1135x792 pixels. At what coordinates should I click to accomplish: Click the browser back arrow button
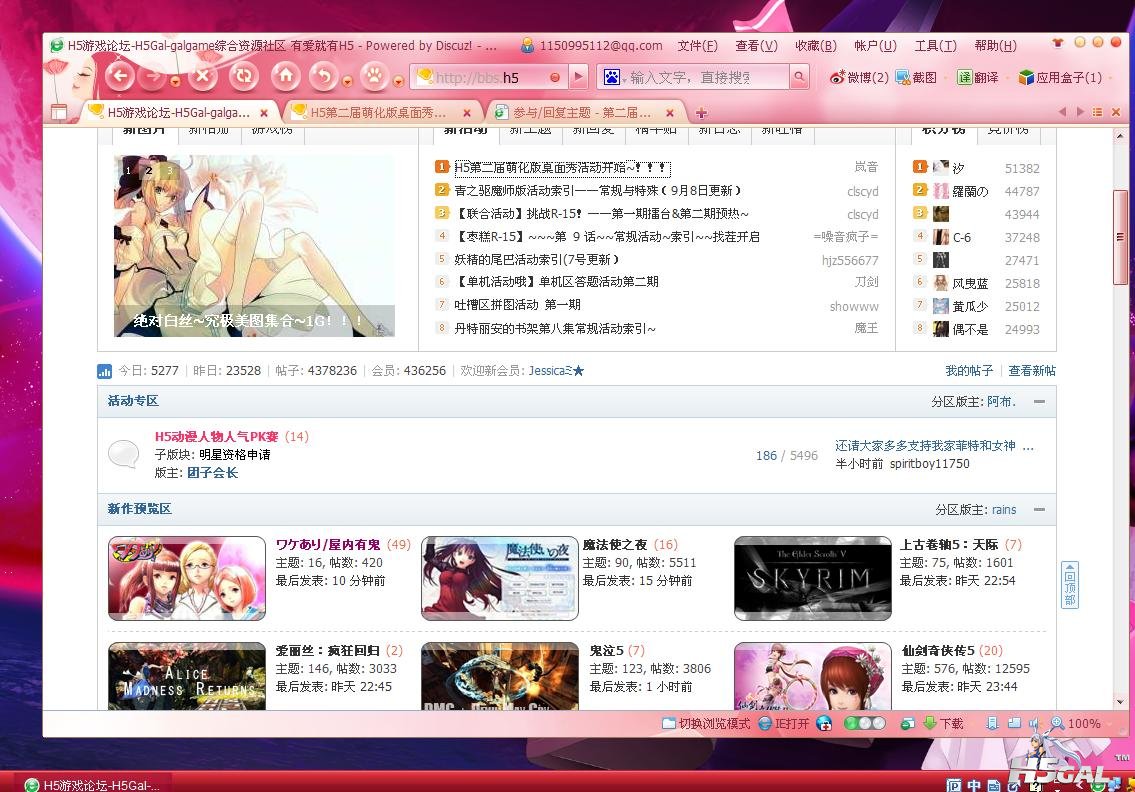click(119, 76)
